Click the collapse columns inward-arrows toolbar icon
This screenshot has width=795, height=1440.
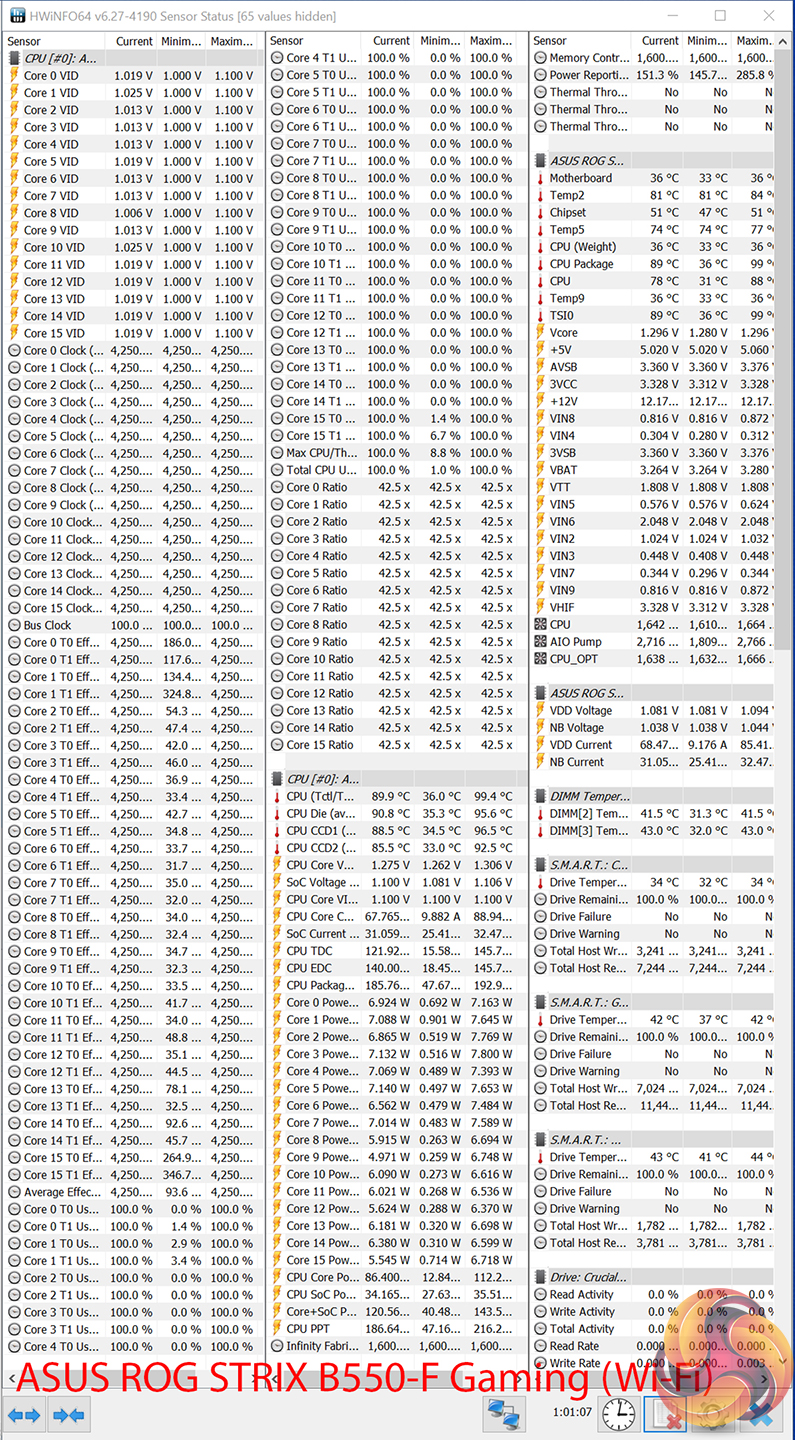pos(68,1414)
